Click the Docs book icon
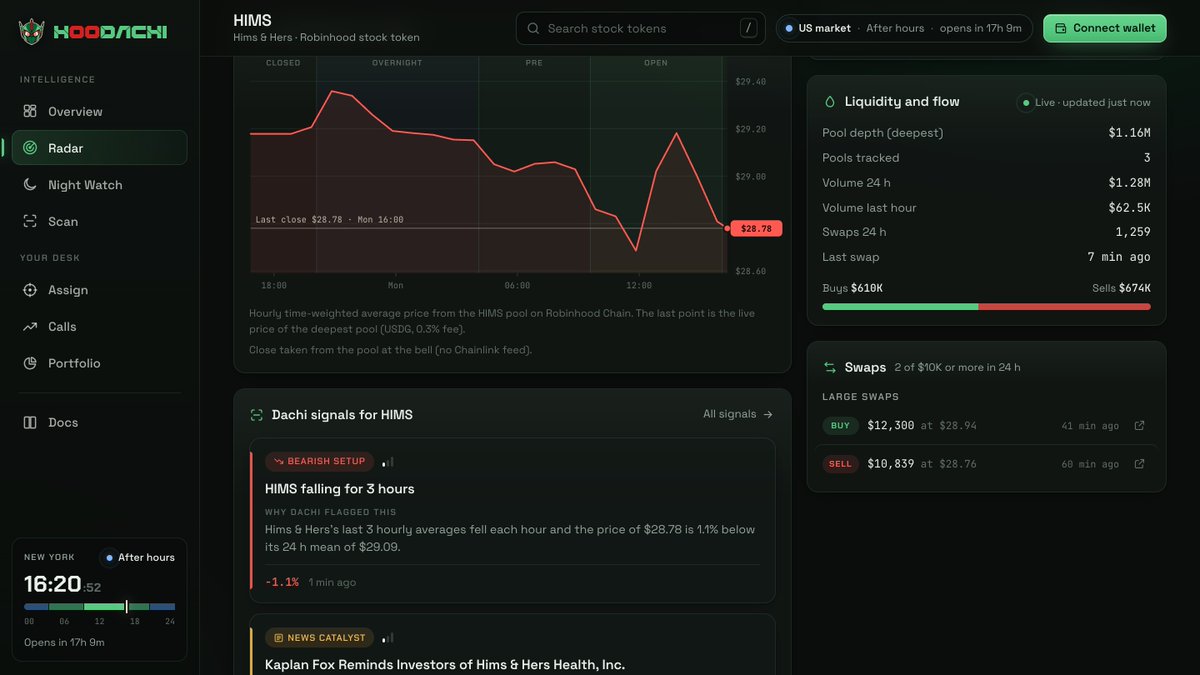 coord(30,422)
